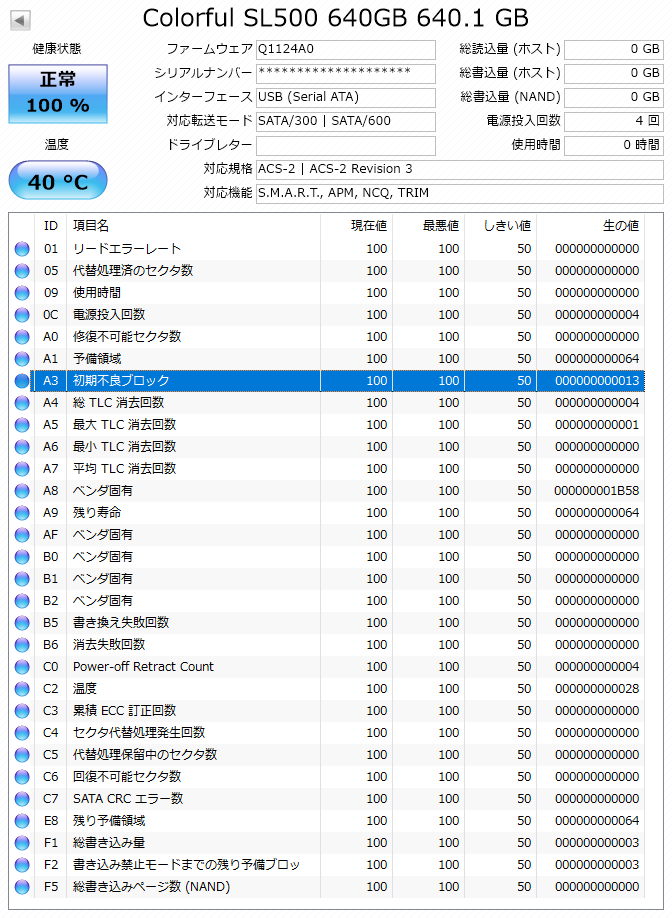Click the status orb for row E8
672x918 pixels.
pos(22,821)
